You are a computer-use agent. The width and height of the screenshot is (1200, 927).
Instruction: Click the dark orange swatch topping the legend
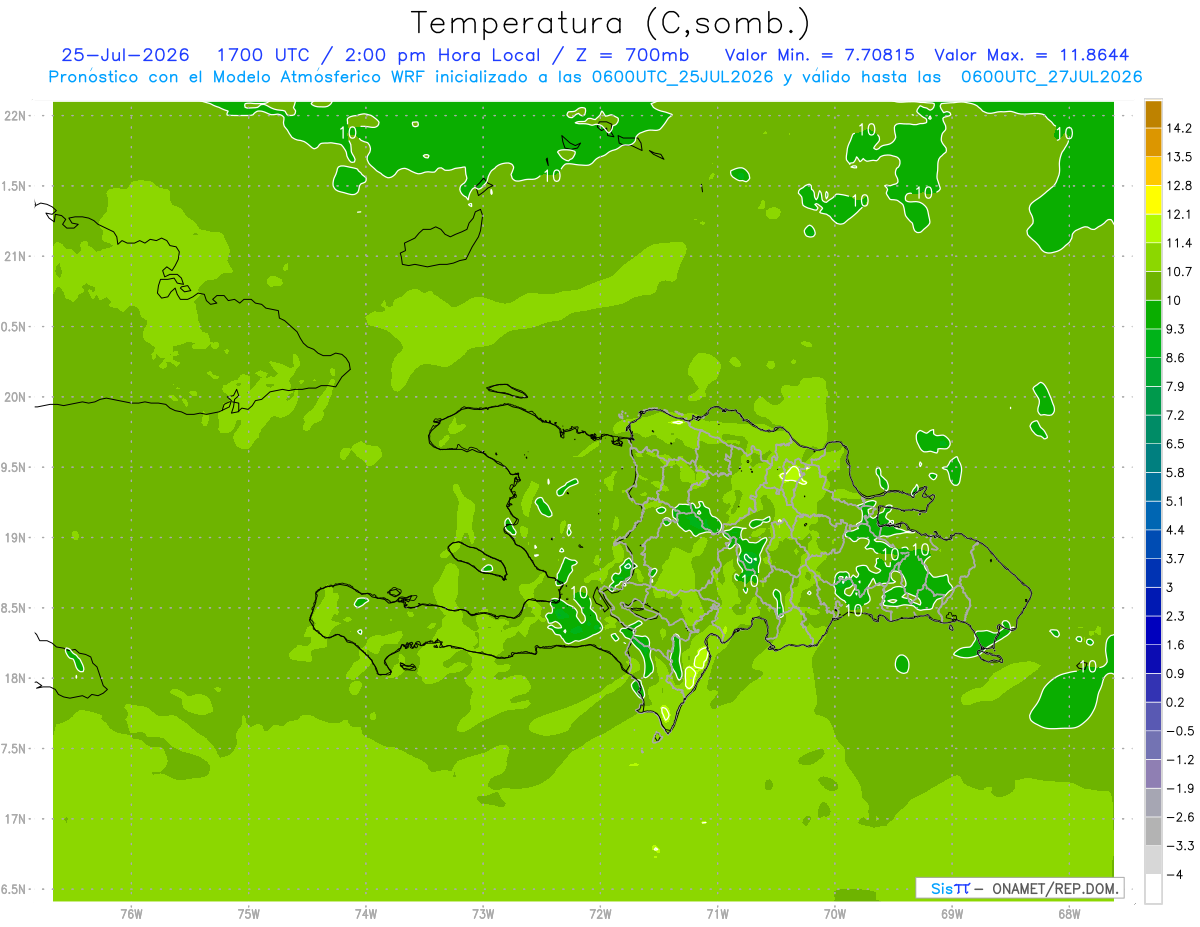tap(1153, 114)
